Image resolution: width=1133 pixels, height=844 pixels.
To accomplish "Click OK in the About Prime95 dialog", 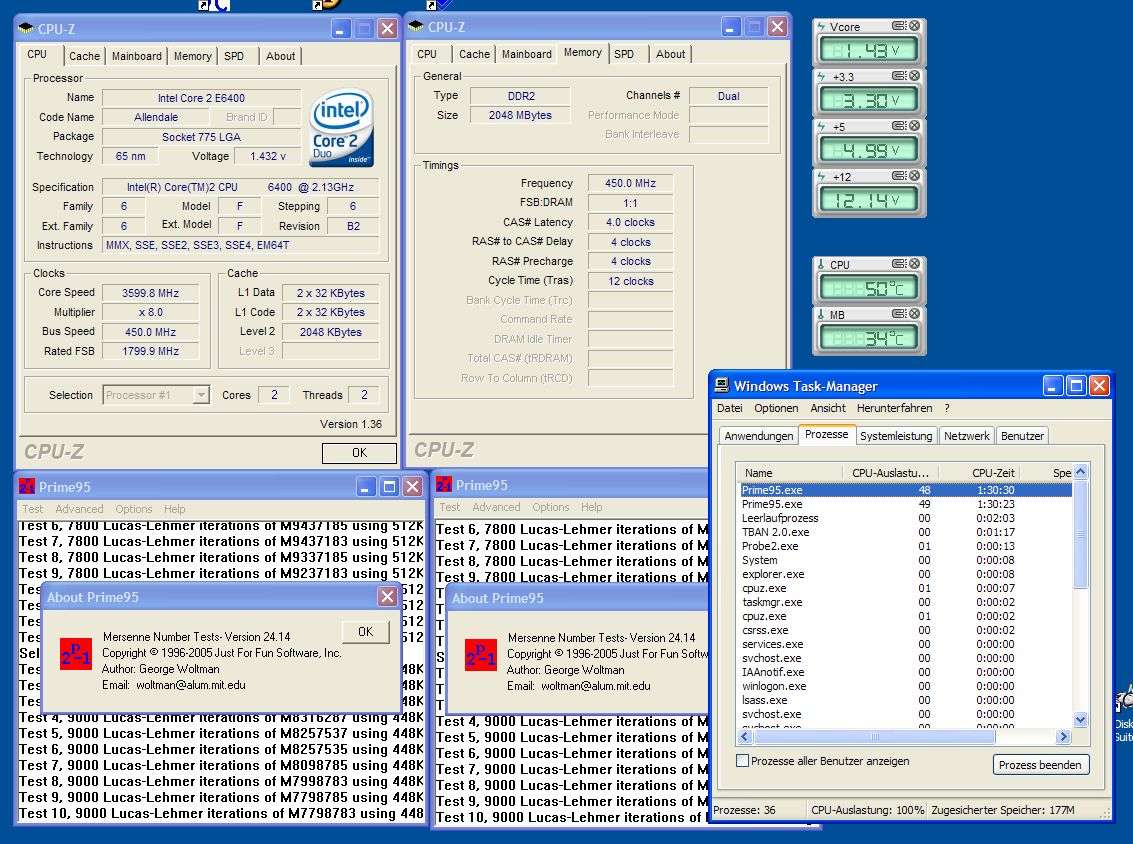I will [366, 632].
